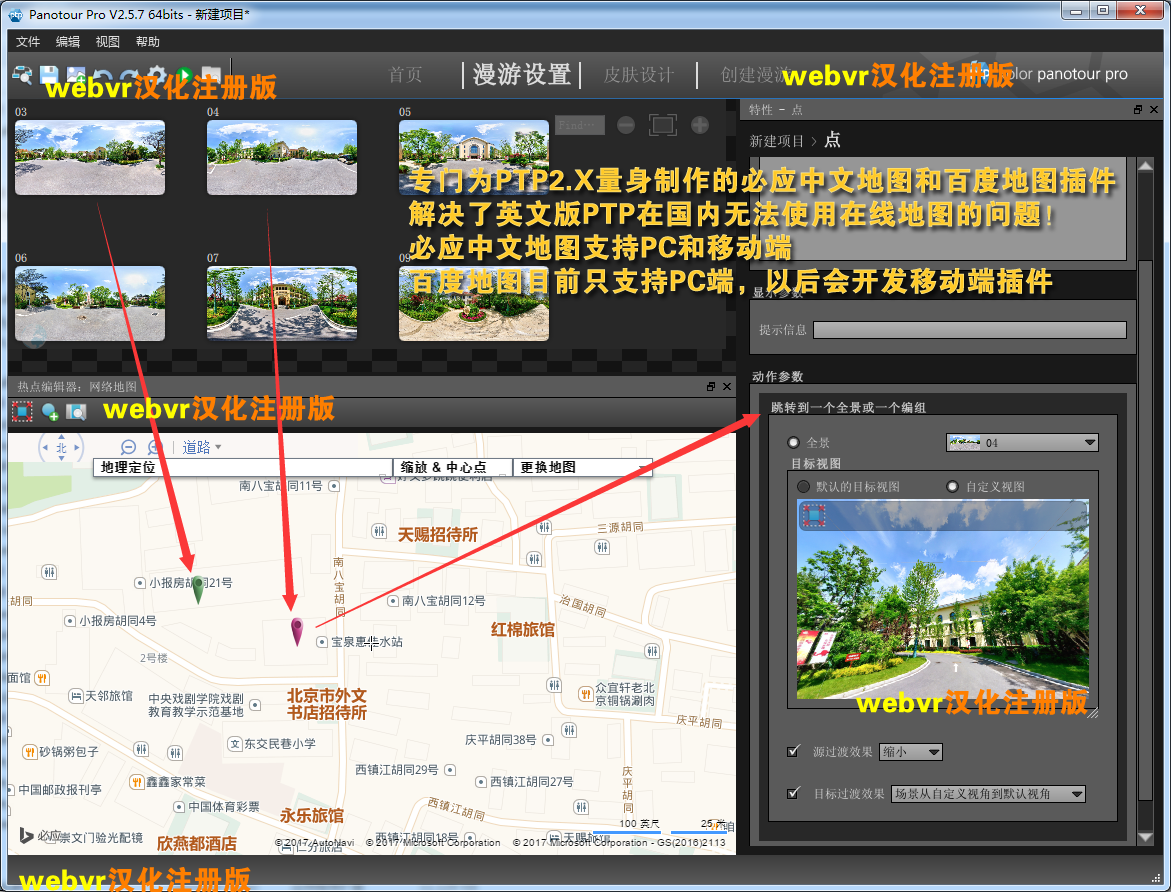Fit panoramas to the viewer window
Viewport: 1171px width, 892px height.
662,125
